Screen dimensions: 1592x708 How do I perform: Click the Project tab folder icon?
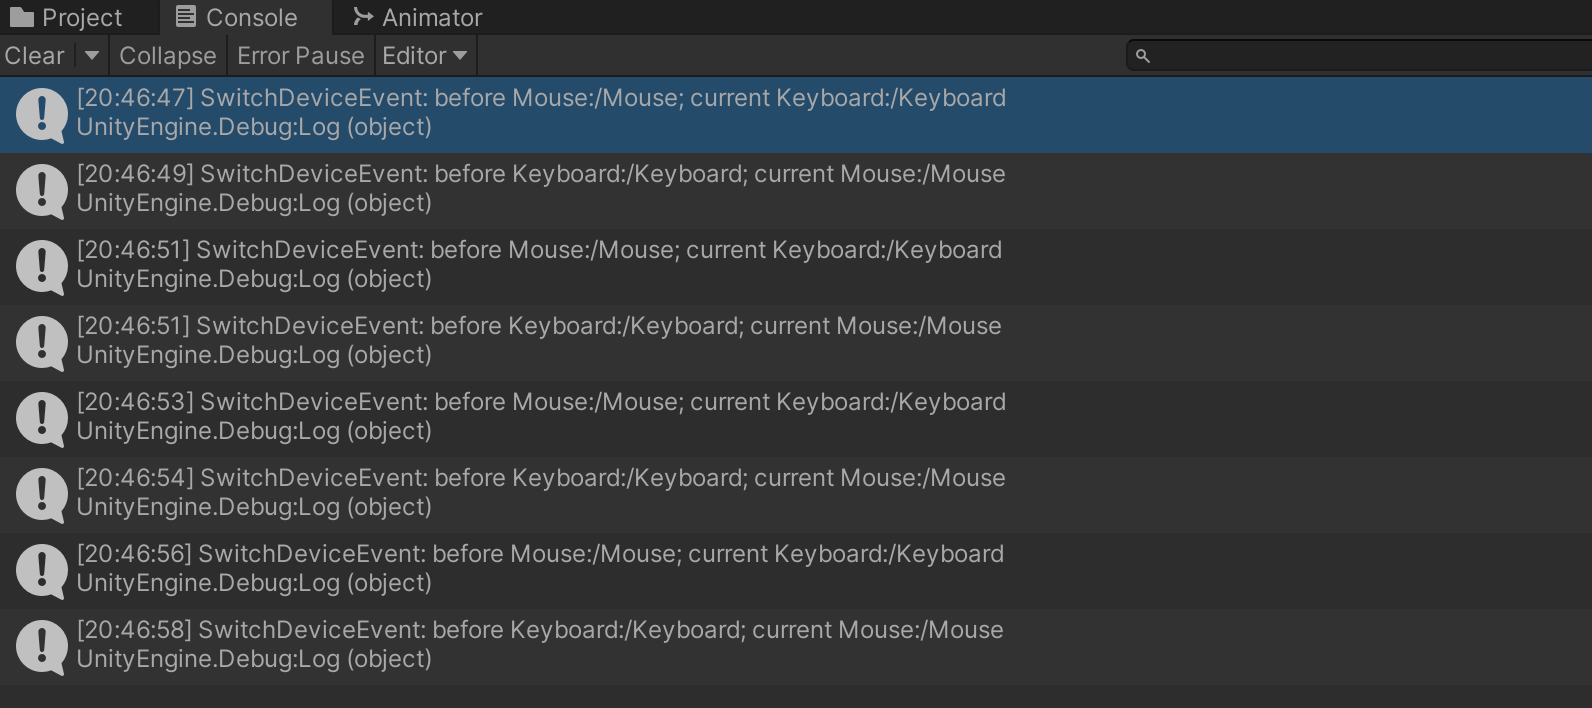click(22, 17)
